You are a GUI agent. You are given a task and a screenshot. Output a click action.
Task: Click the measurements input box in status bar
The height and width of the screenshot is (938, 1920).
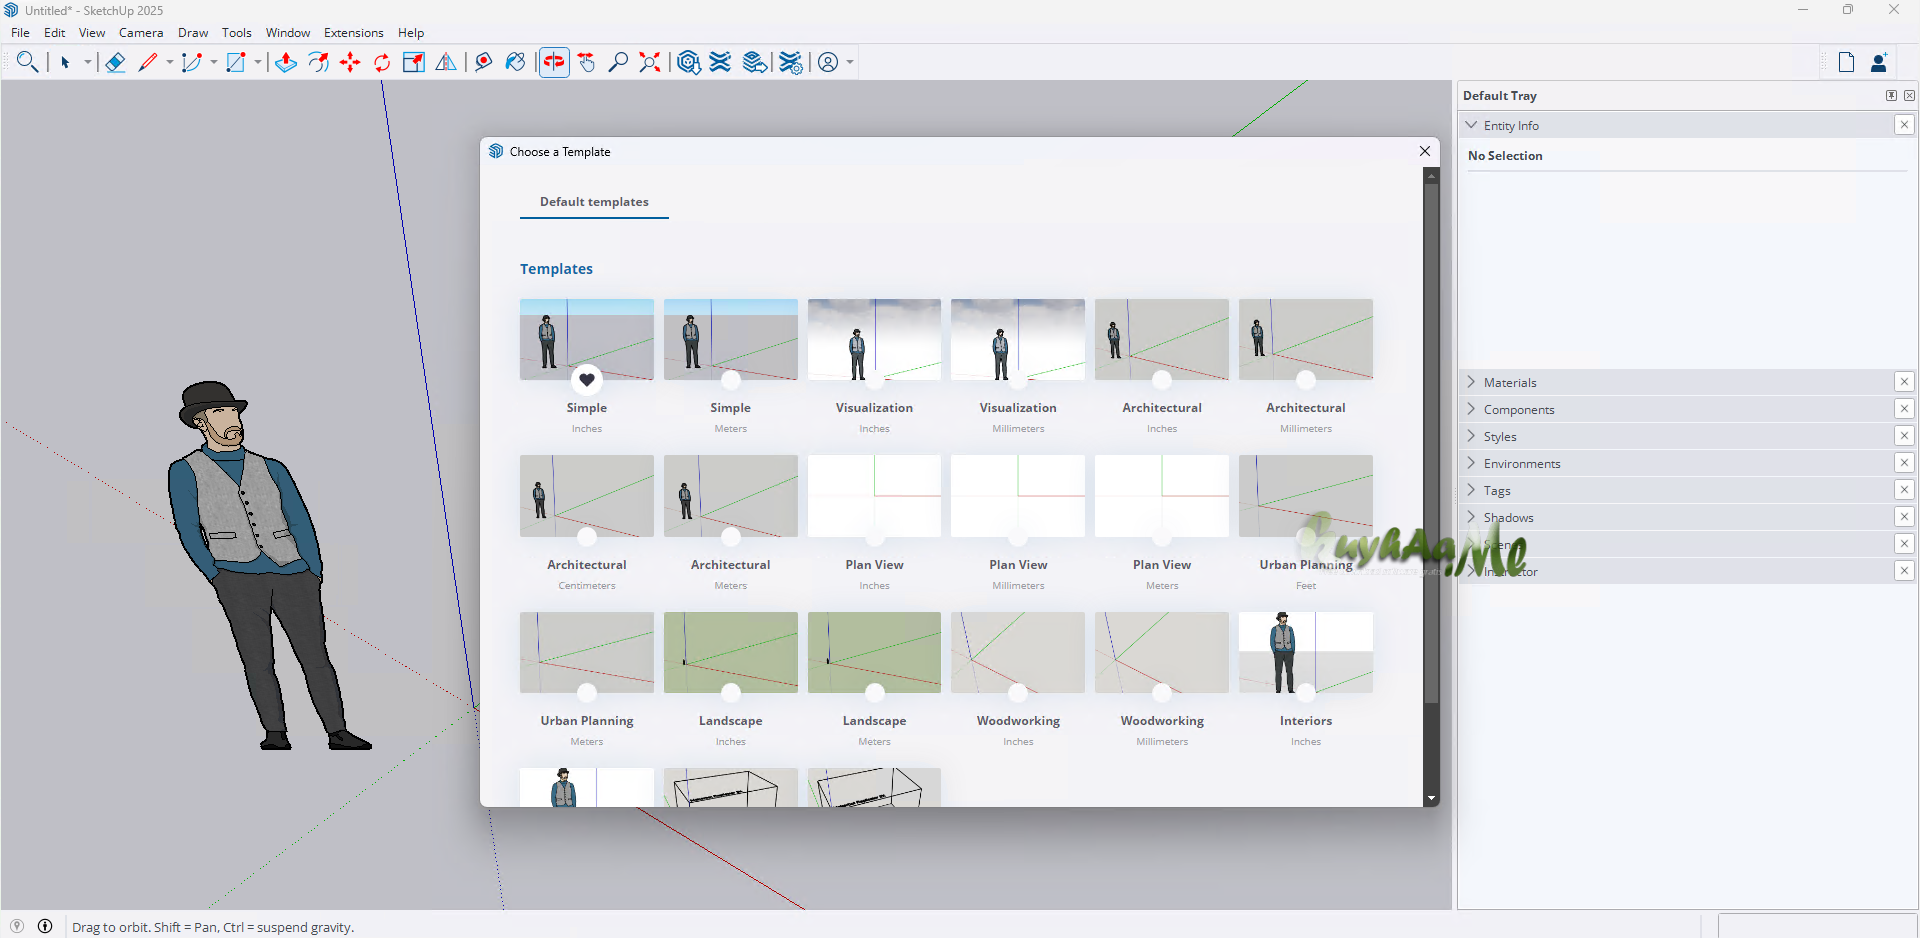tap(1817, 926)
